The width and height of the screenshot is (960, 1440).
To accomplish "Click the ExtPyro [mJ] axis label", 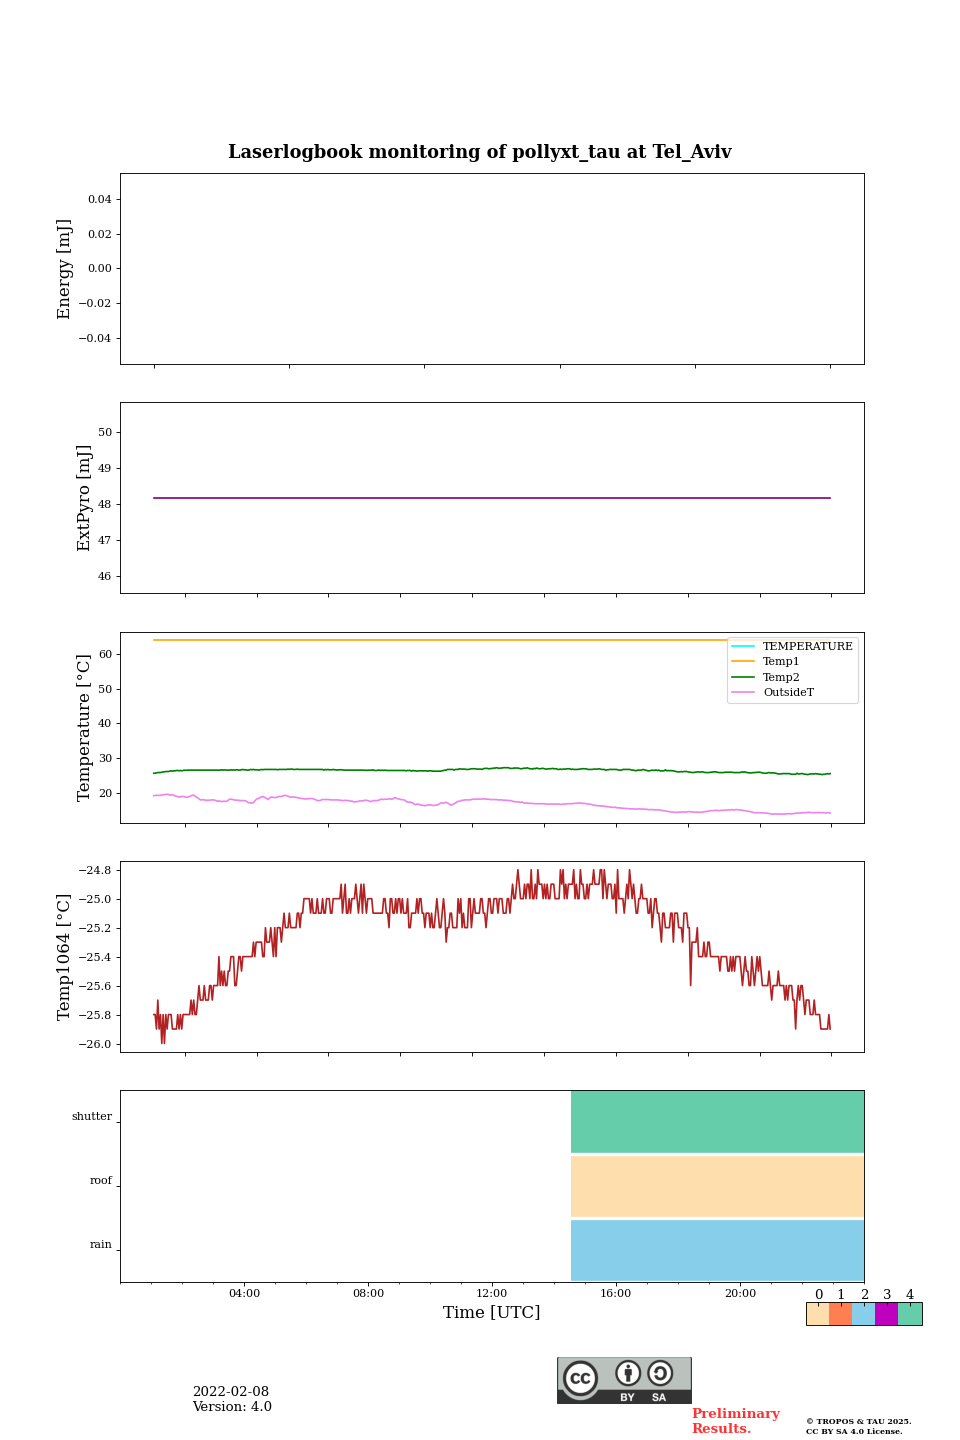I will click(x=84, y=498).
